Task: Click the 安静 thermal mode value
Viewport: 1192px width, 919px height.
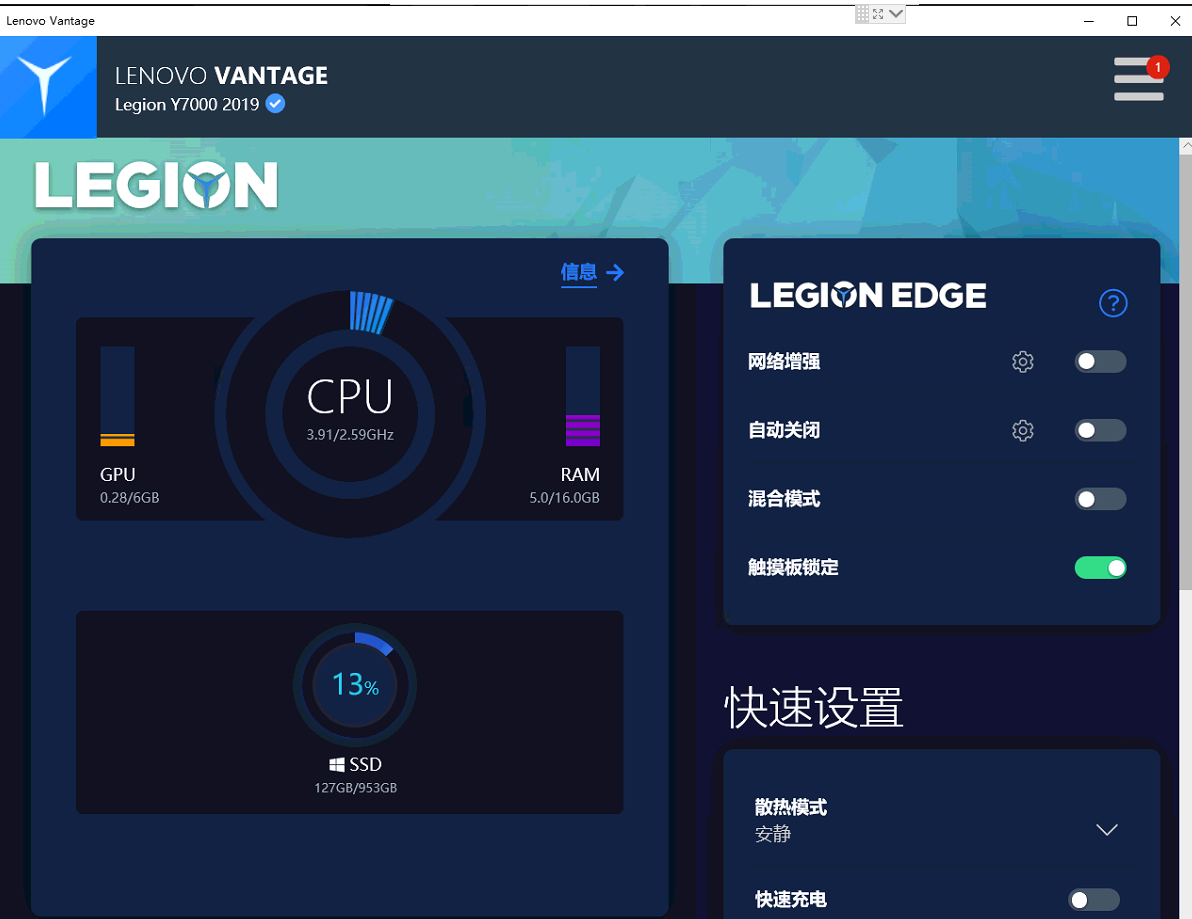Action: point(773,835)
